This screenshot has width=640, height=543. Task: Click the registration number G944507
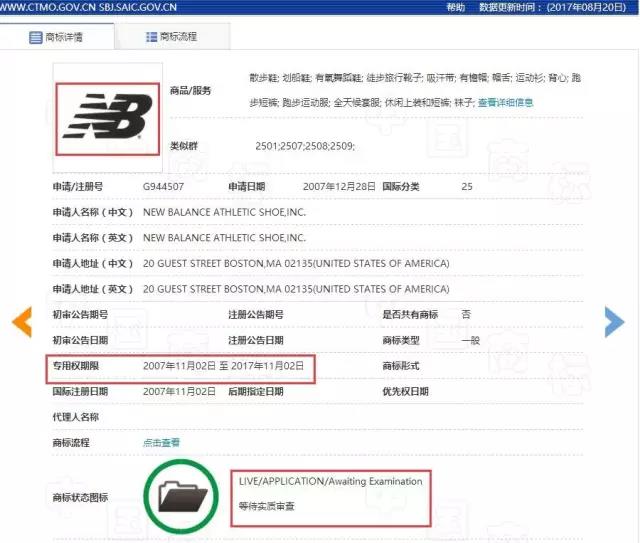click(163, 186)
